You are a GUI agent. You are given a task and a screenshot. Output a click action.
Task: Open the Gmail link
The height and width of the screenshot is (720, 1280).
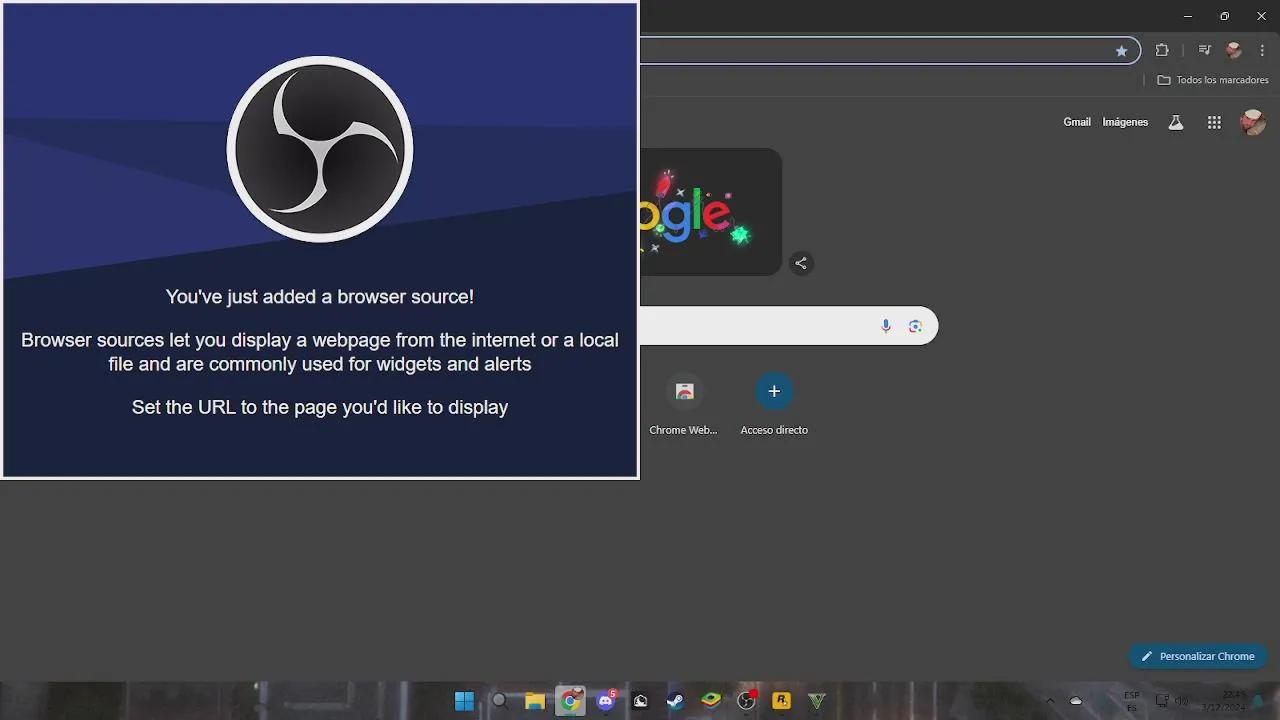point(1077,122)
